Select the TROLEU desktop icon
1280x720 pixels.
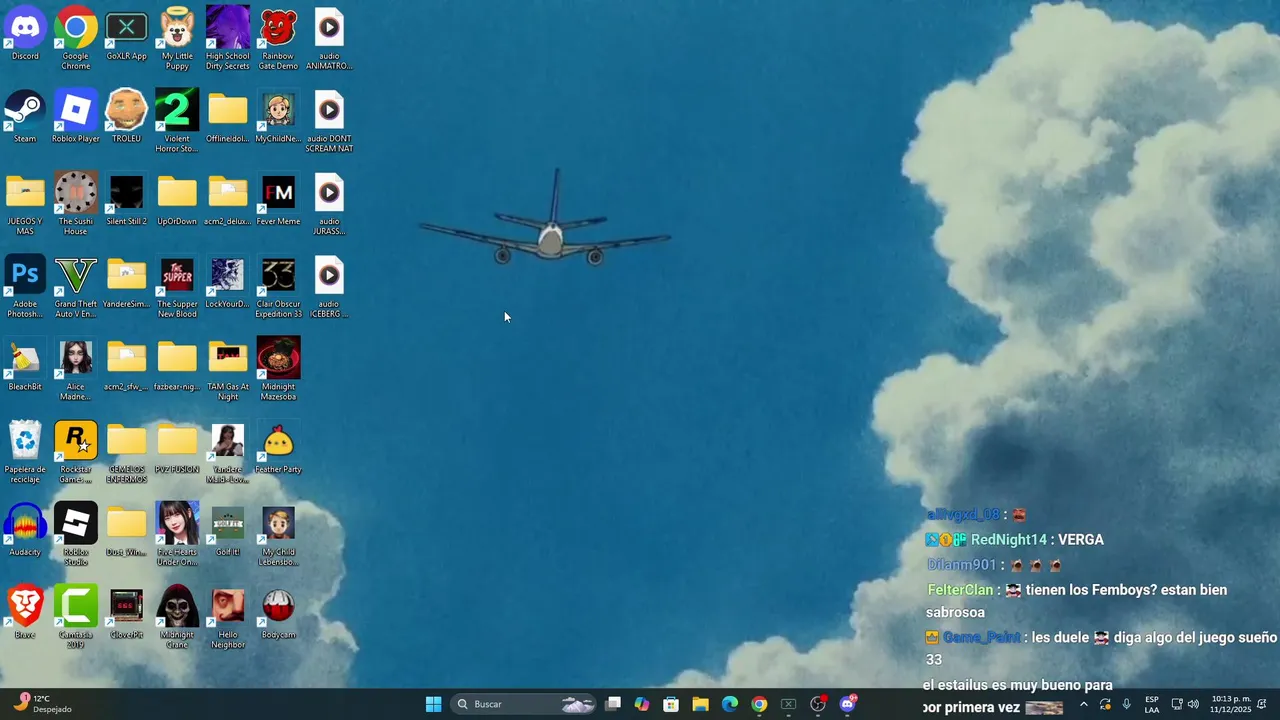(x=126, y=117)
